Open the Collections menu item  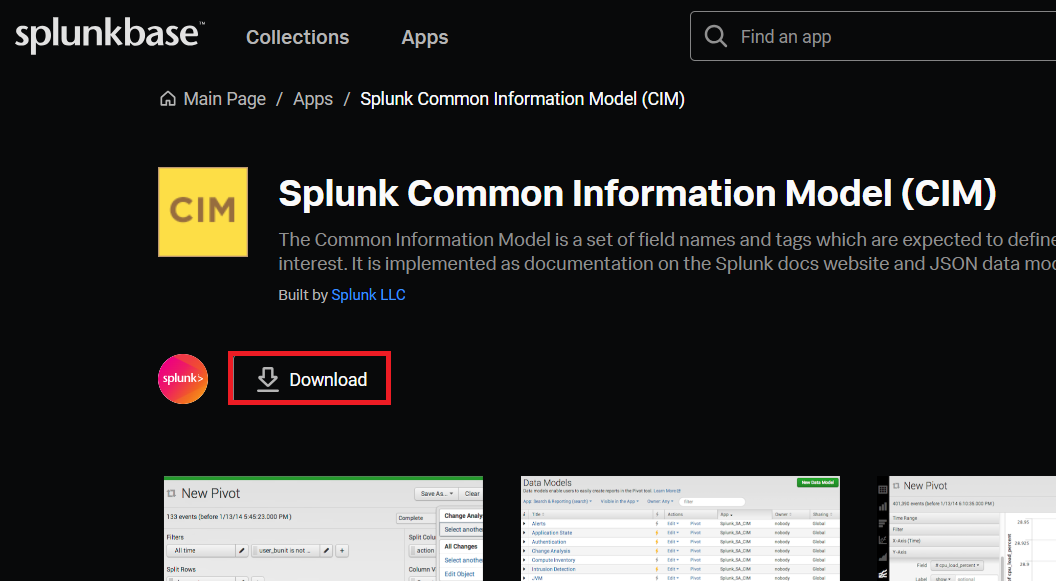(297, 37)
